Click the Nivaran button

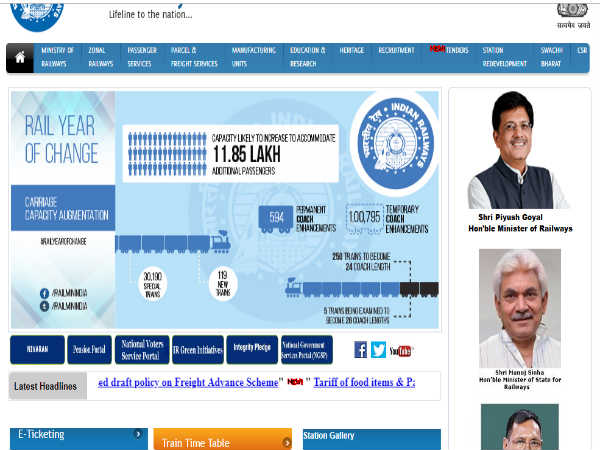pos(38,349)
